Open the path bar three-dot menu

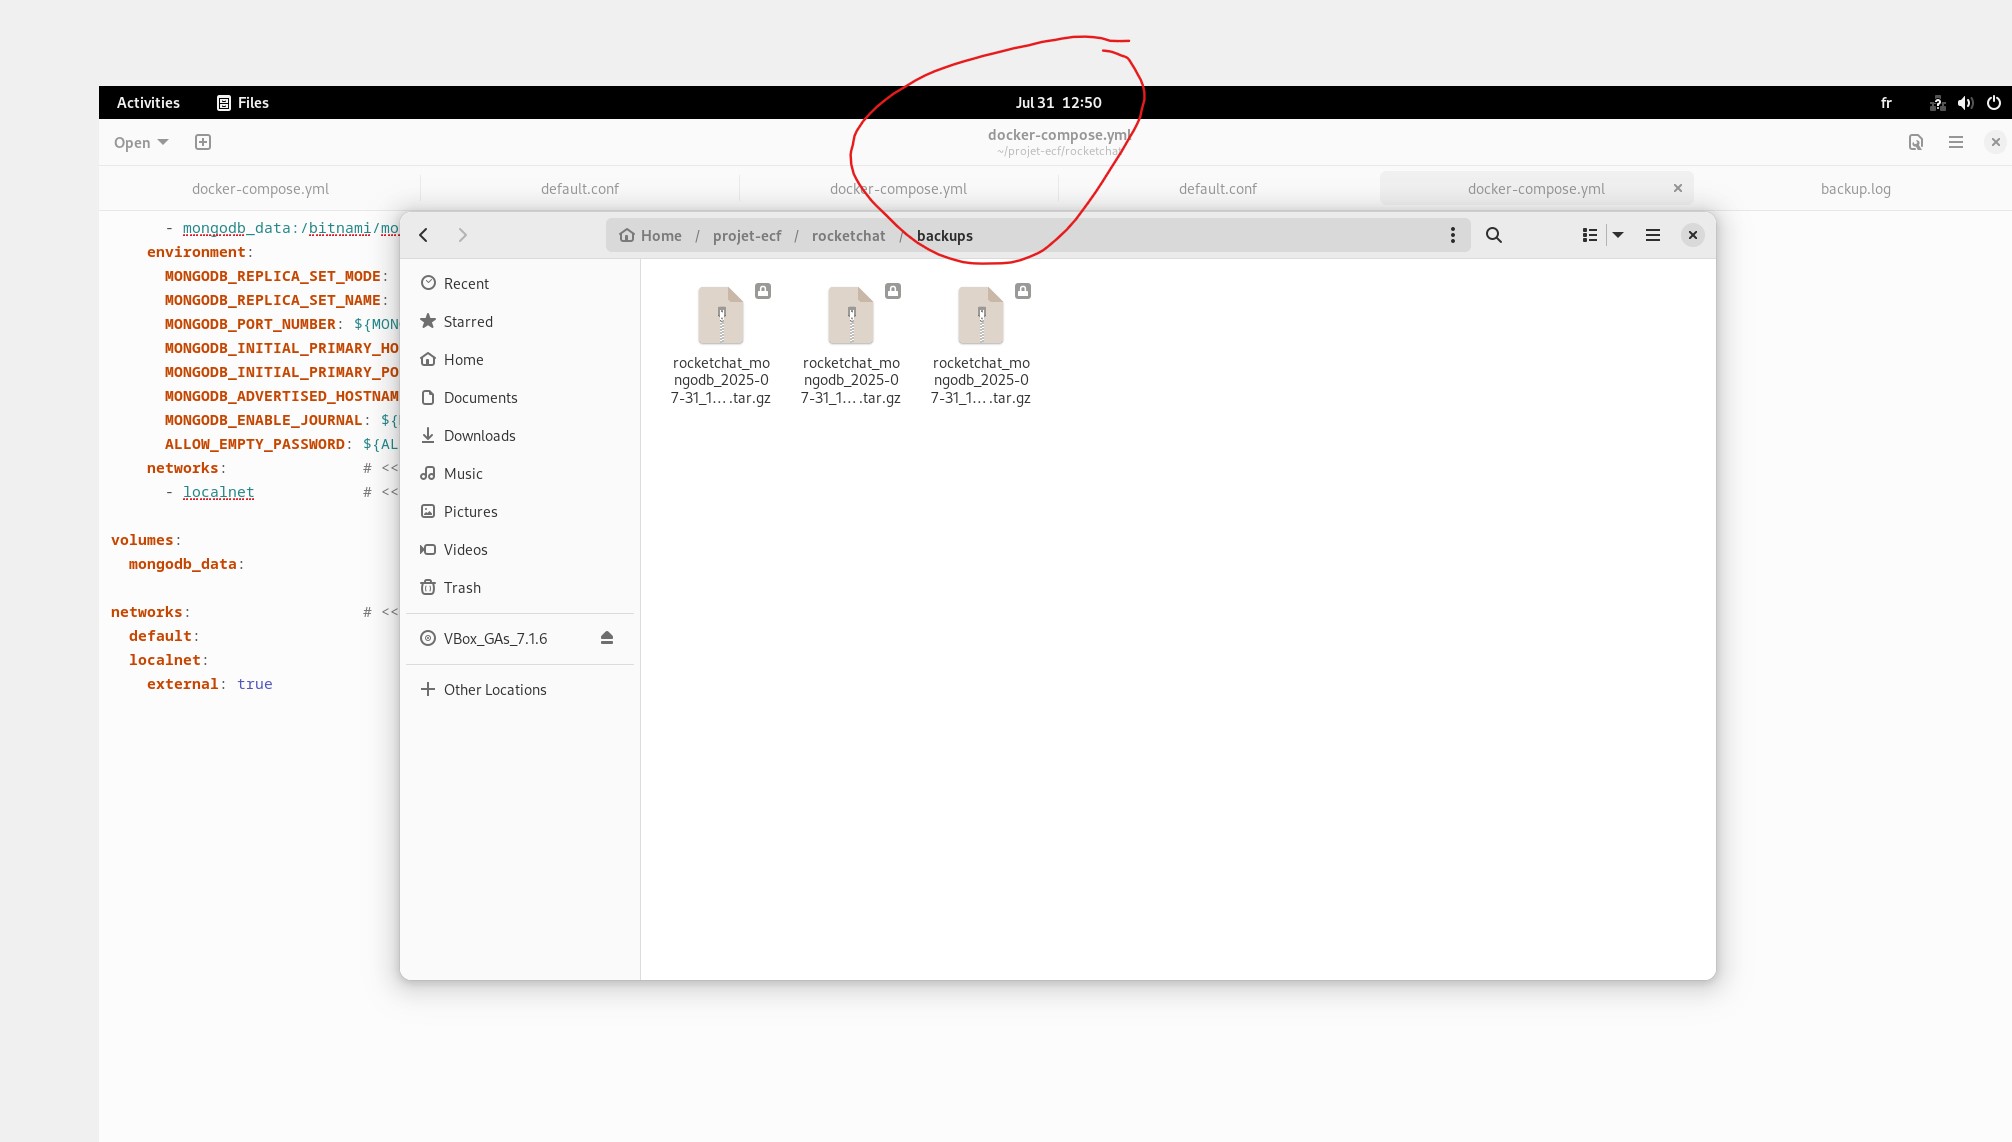(x=1453, y=235)
